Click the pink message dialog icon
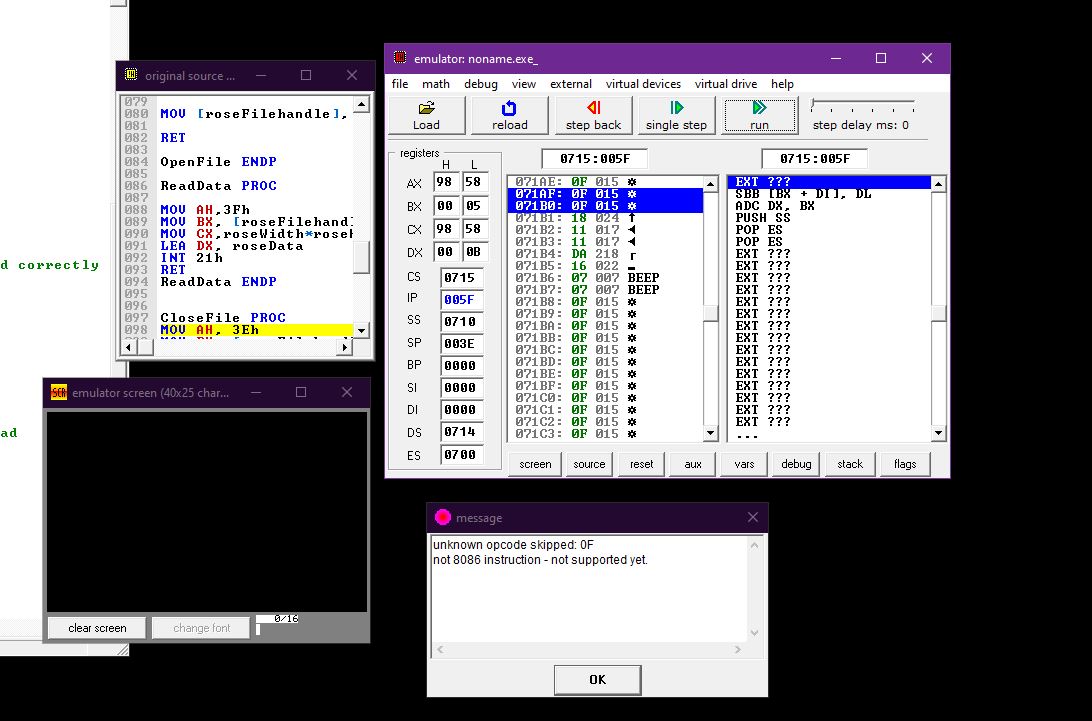 click(x=442, y=517)
